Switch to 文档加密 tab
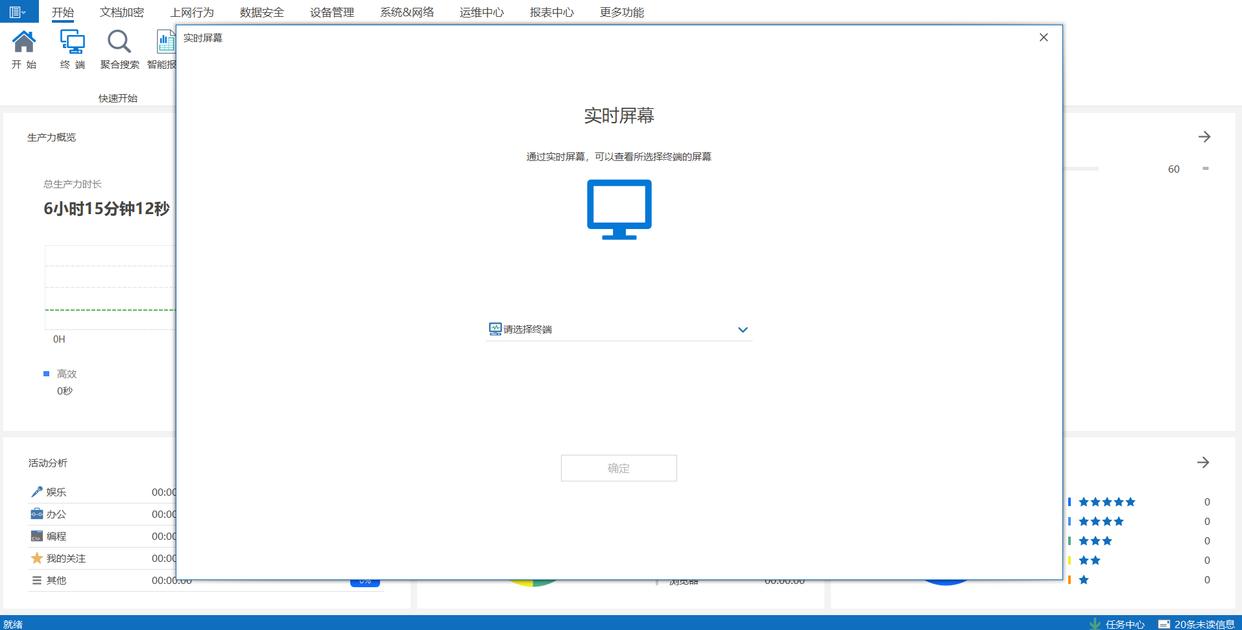Viewport: 1242px width, 630px height. [x=122, y=12]
